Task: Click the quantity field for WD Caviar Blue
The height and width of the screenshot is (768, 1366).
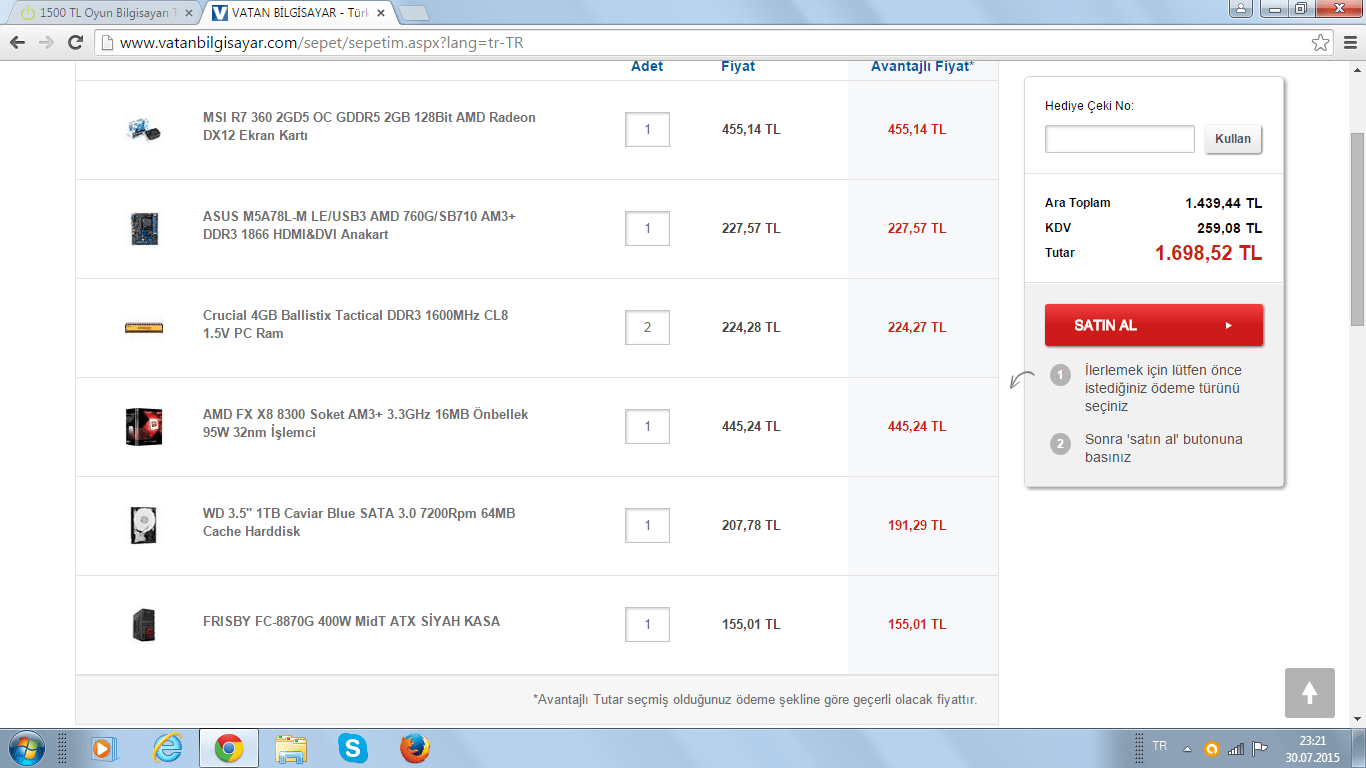Action: [647, 525]
